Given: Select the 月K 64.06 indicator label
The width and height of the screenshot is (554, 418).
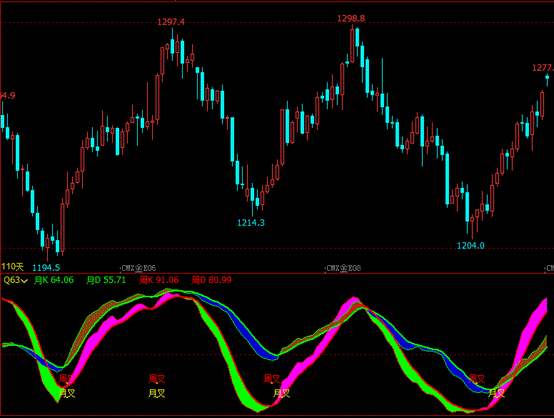Looking at the screenshot, I should (54, 280).
